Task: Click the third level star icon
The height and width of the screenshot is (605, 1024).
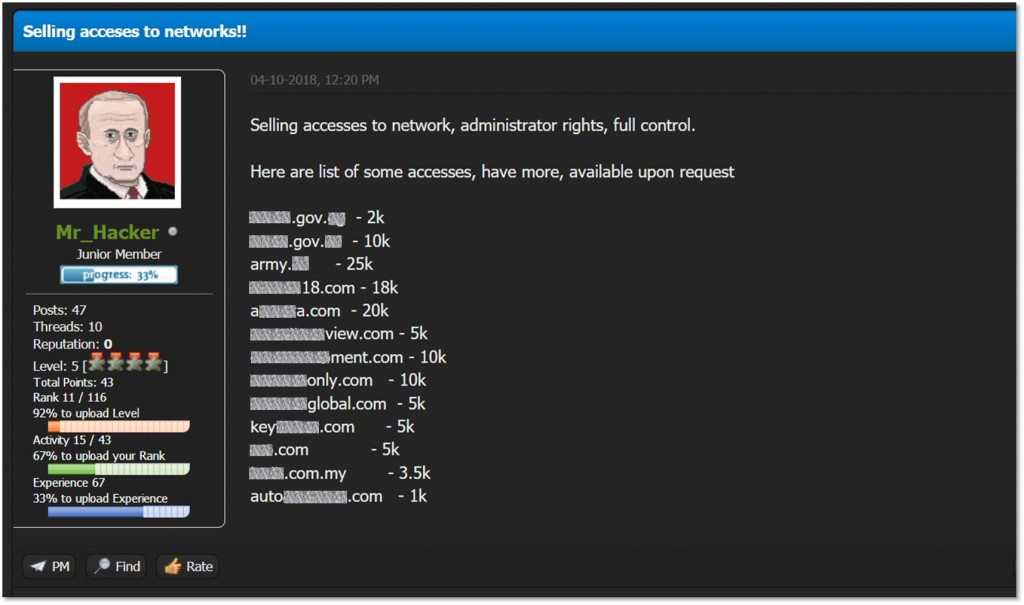Action: (x=134, y=364)
